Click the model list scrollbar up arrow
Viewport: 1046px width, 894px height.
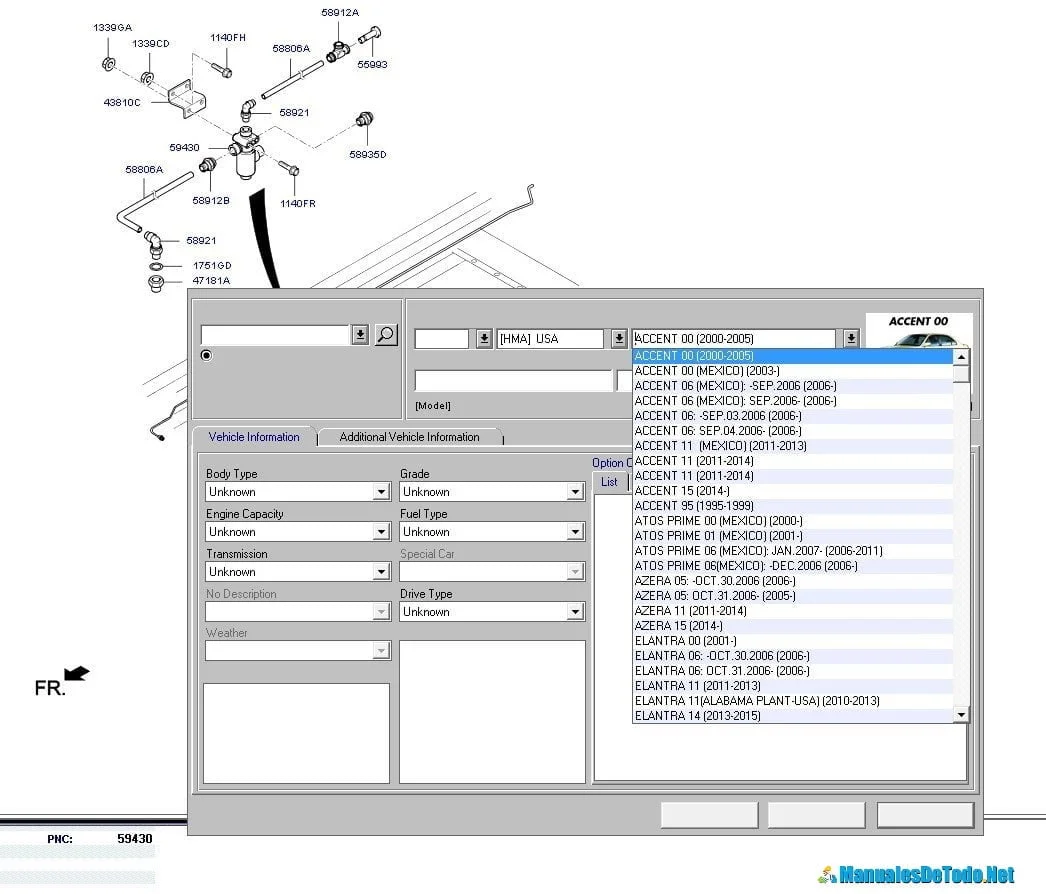coord(961,357)
